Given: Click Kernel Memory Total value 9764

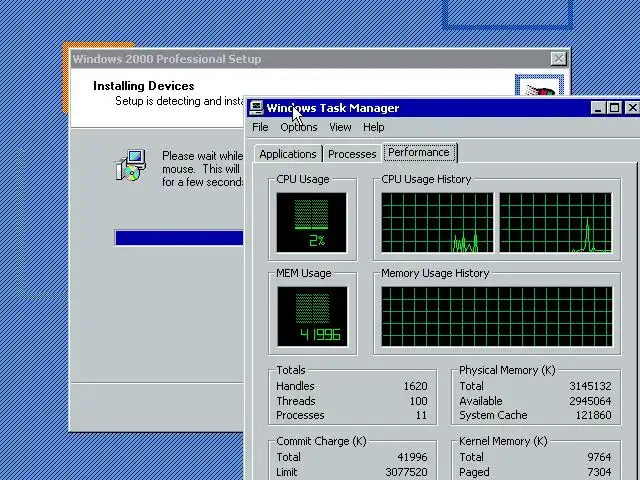Looking at the screenshot, I should 599,457.
